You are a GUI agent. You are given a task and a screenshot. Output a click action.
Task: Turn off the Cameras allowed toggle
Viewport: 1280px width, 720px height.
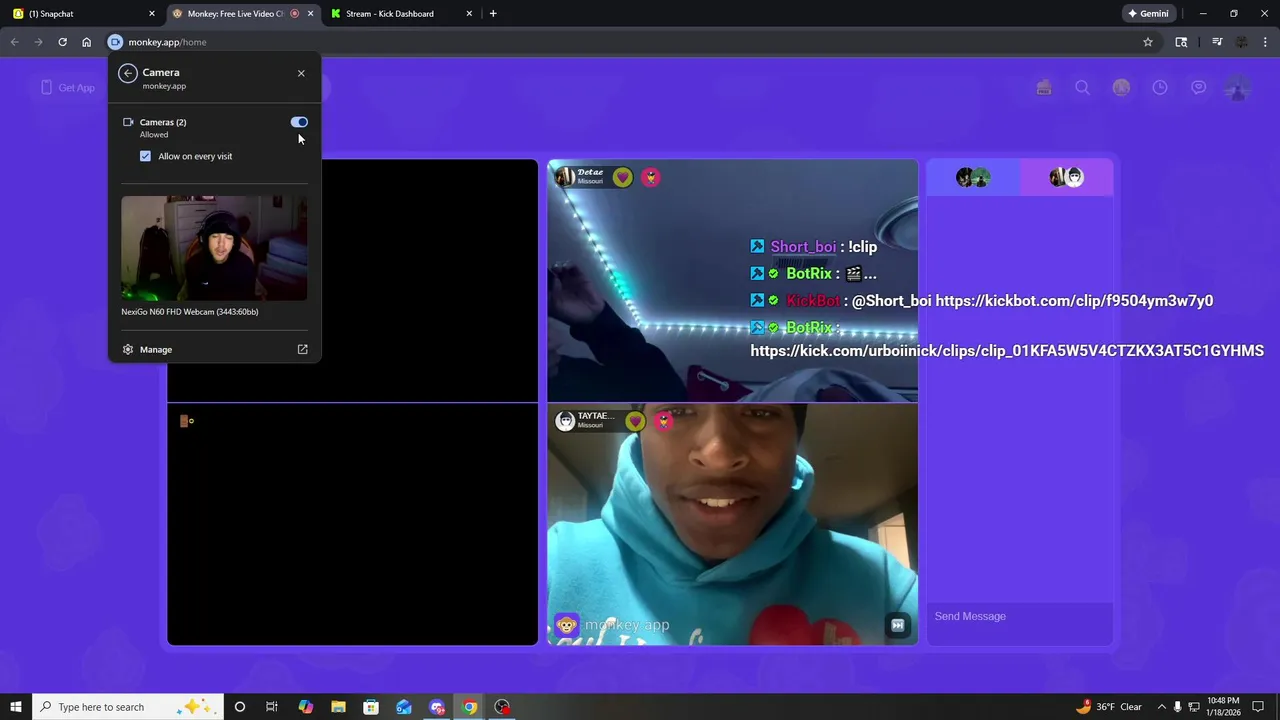tap(299, 122)
